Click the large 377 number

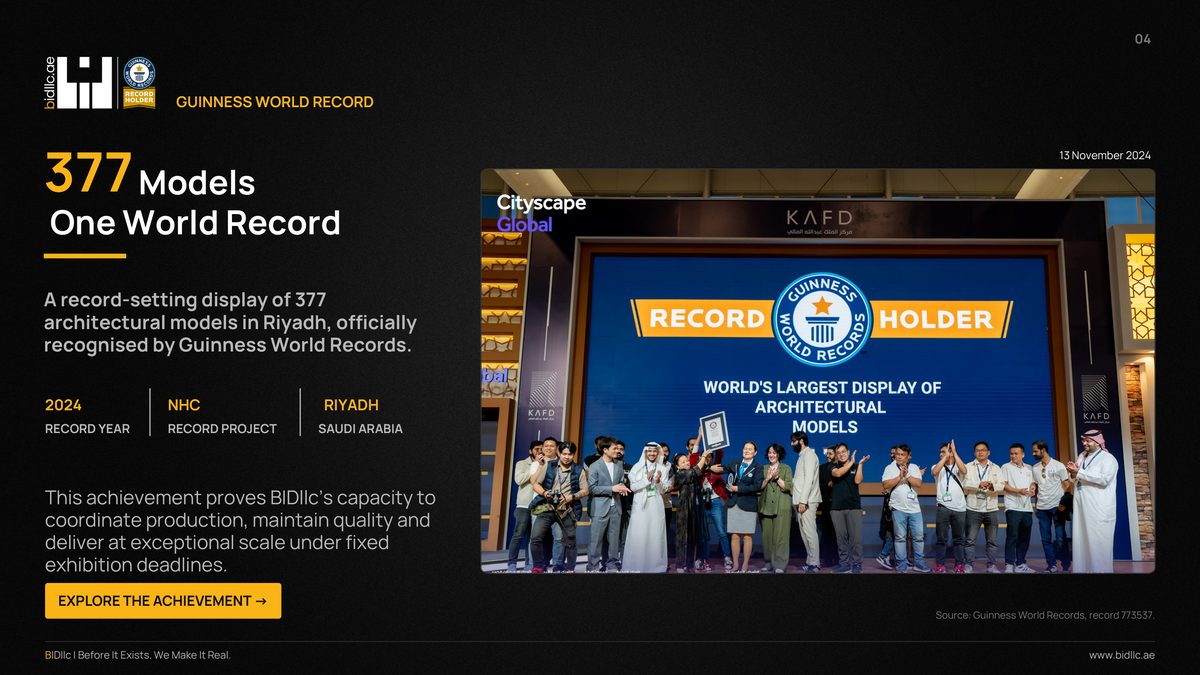(x=88, y=174)
